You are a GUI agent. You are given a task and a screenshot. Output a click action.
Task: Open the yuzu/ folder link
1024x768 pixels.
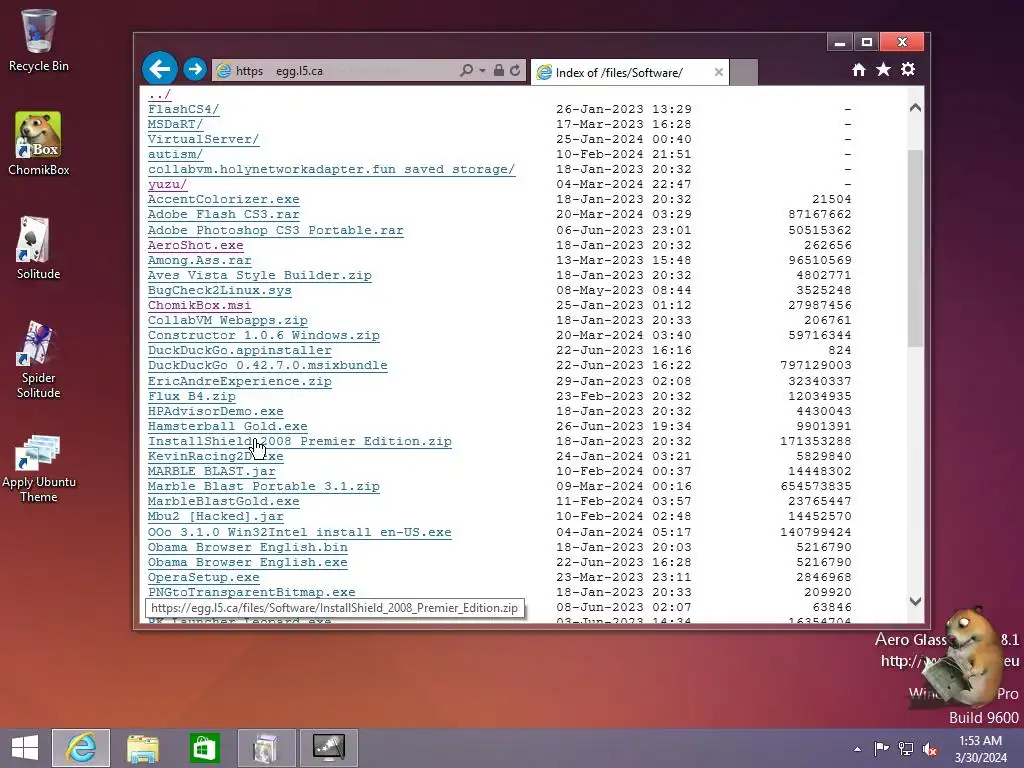click(x=167, y=184)
